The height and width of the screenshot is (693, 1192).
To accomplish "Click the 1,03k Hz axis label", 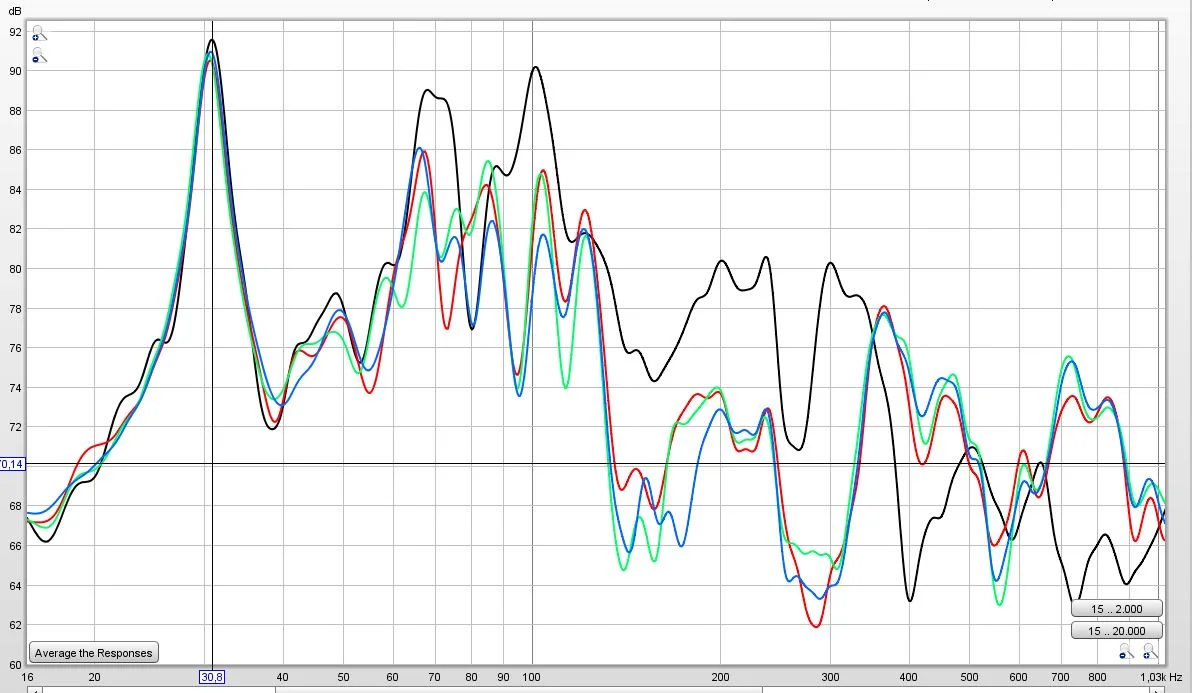I will pos(1161,677).
